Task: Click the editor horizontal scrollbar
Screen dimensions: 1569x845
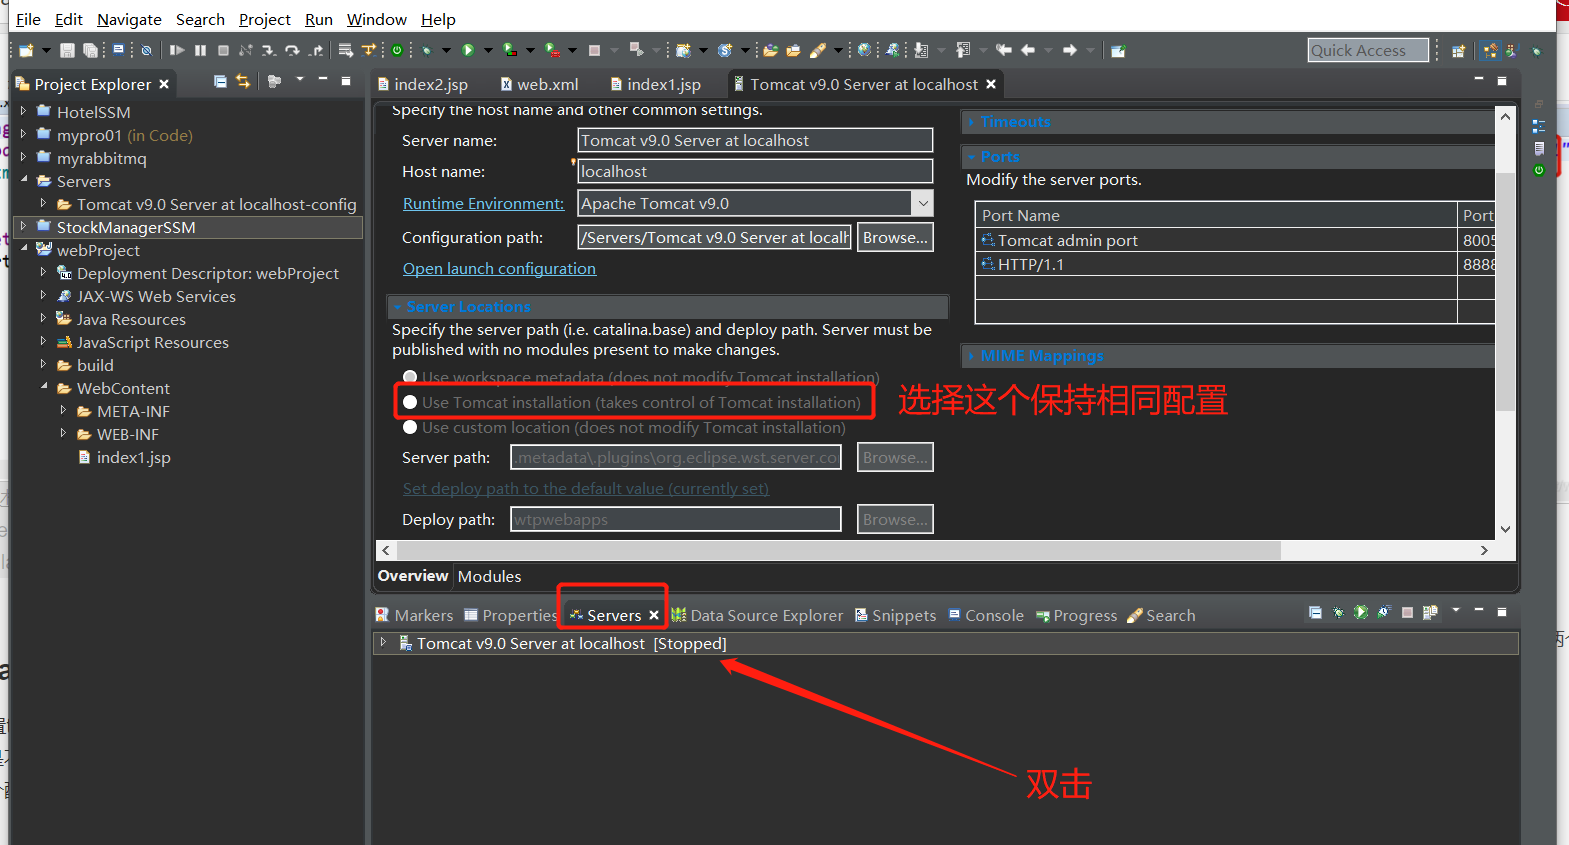Action: coord(838,550)
